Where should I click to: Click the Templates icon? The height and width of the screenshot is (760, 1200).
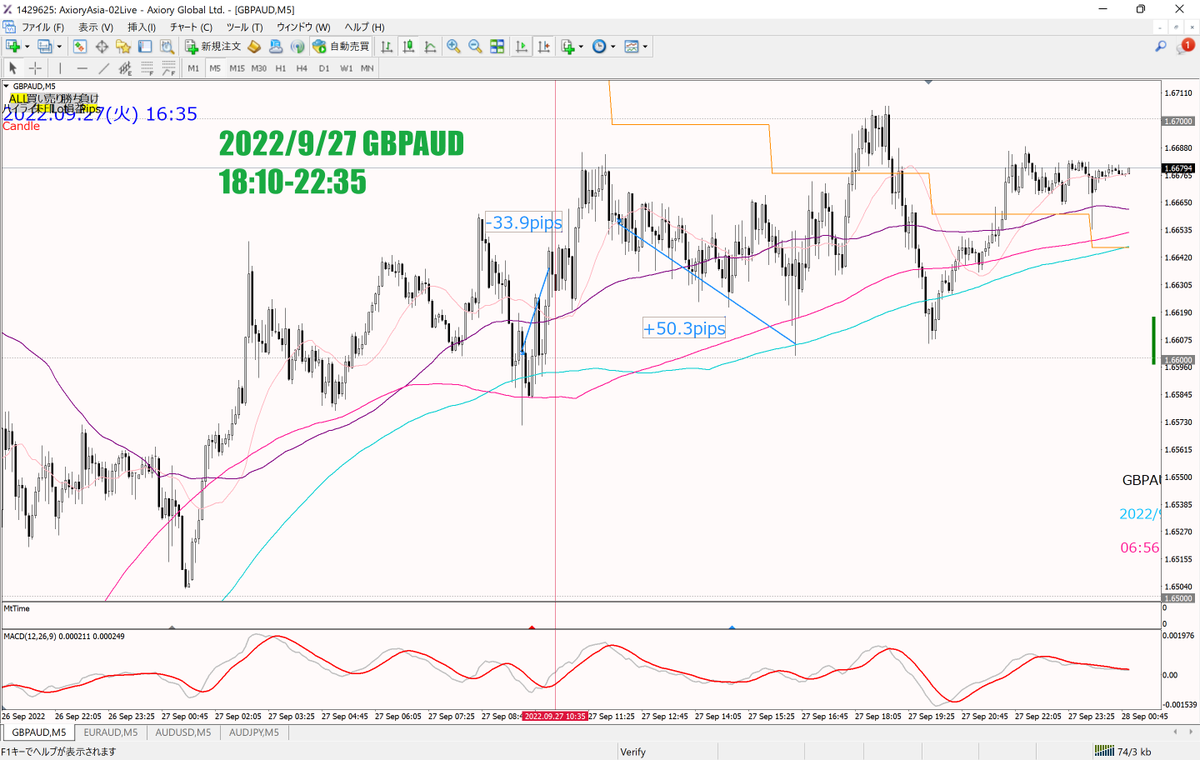[x=631, y=46]
